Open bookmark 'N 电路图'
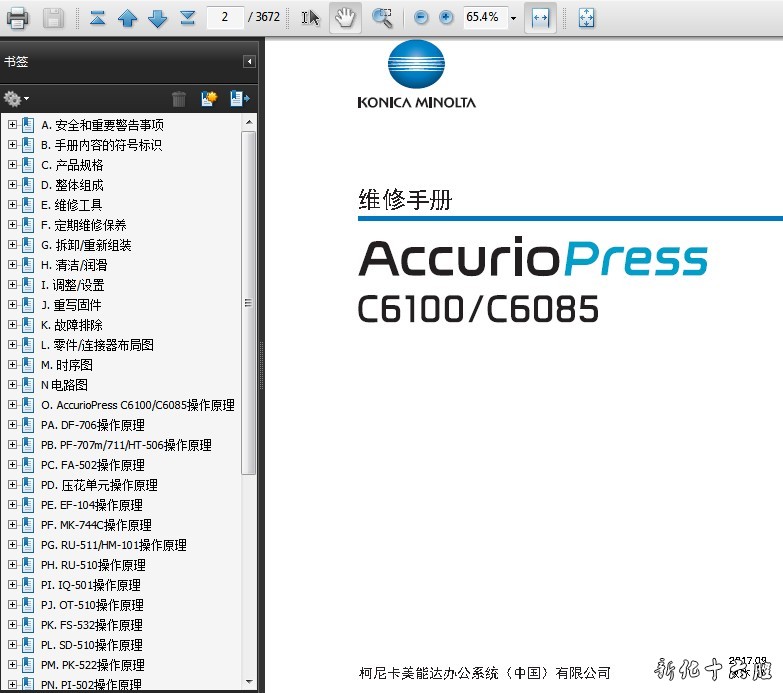783x693 pixels. (x=64, y=385)
